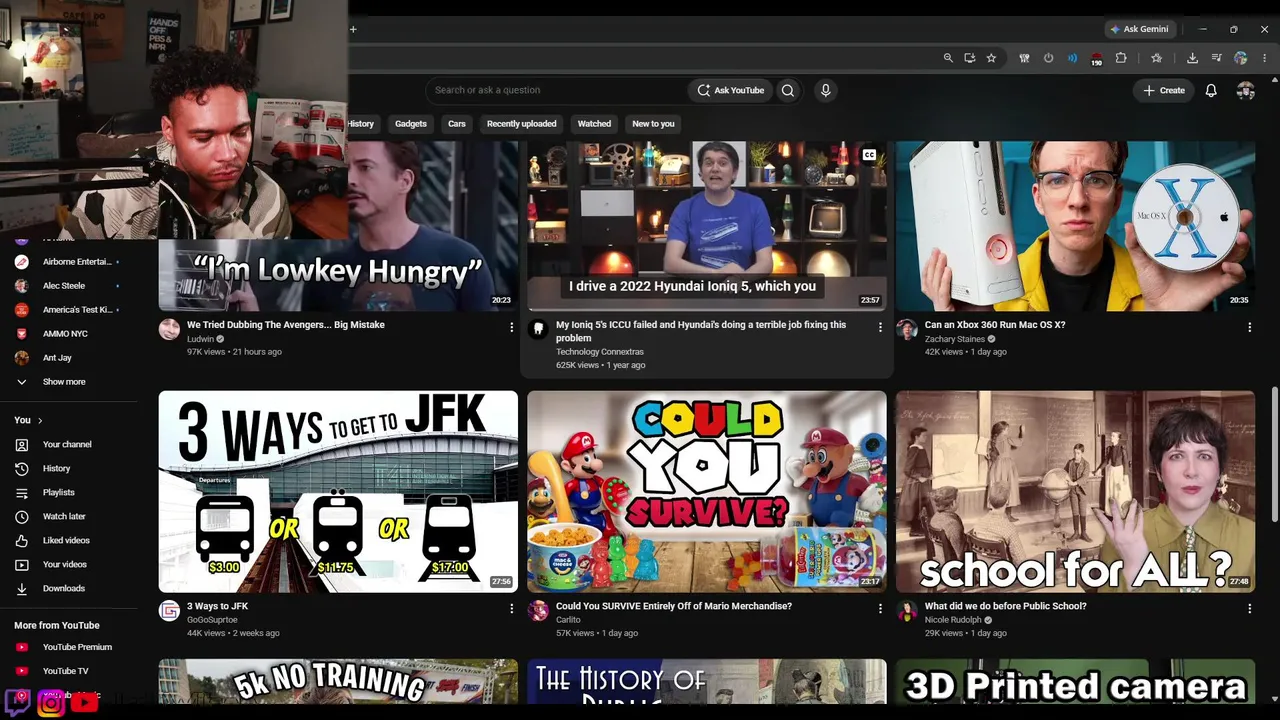
Task: Click the browser zoom magnifier icon
Action: 948,58
